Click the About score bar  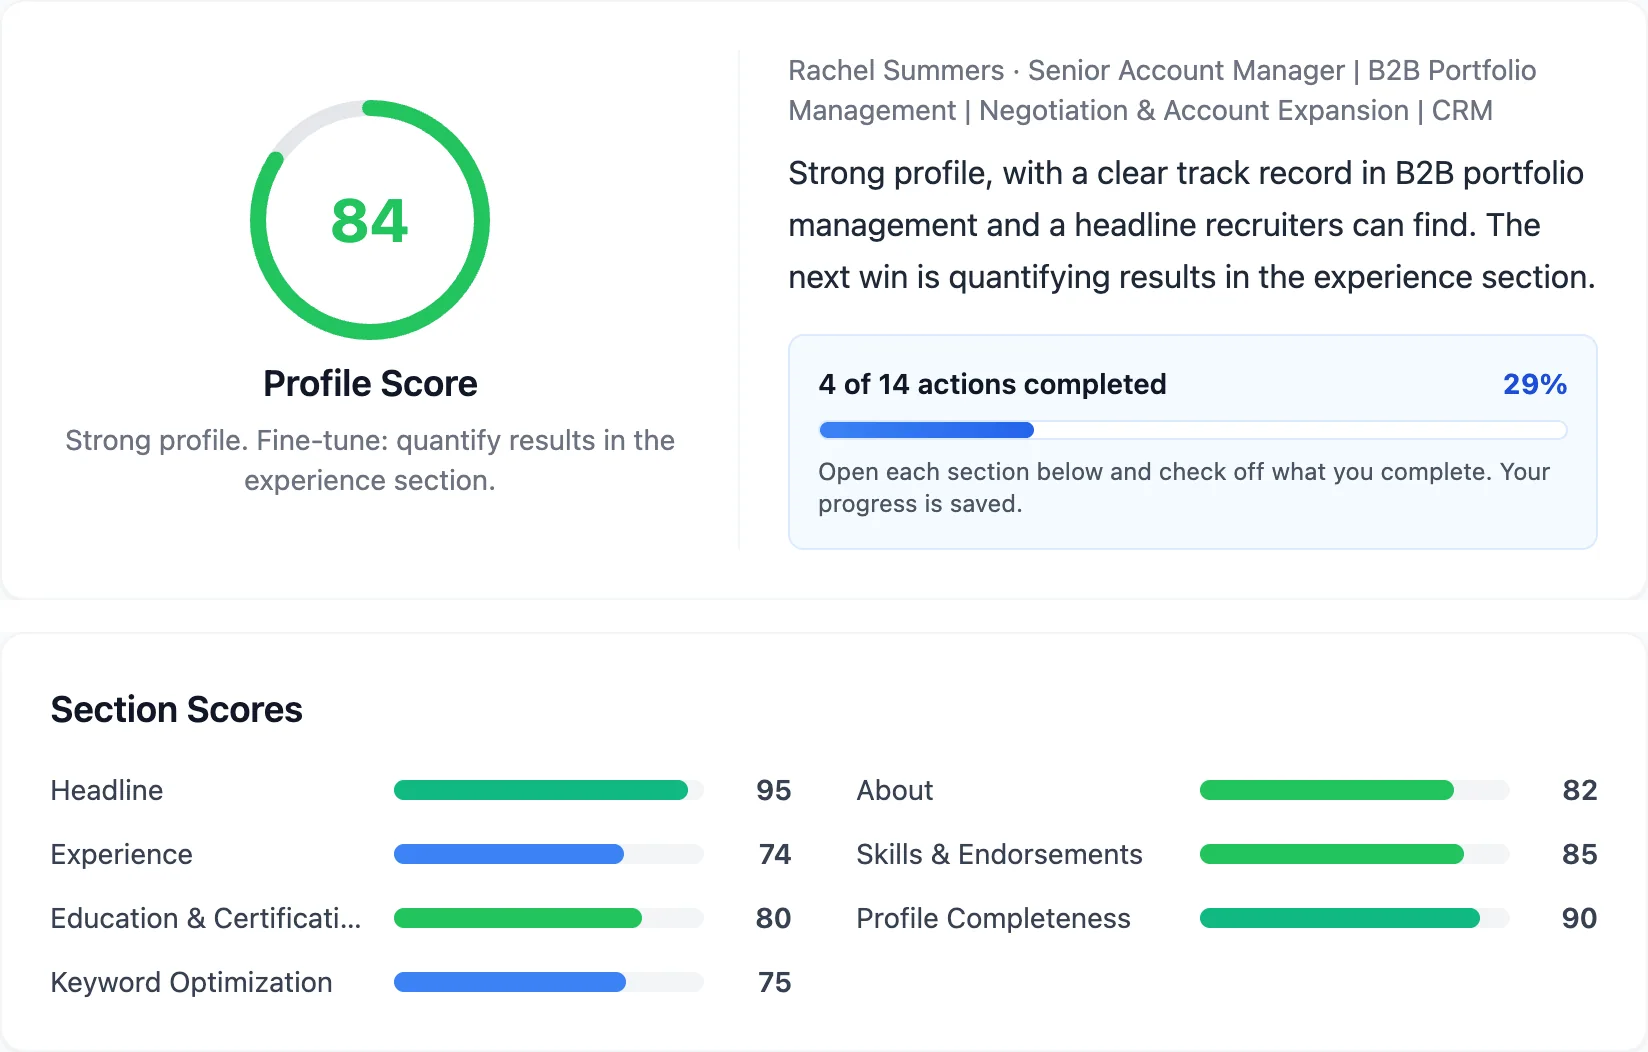(x=1354, y=790)
